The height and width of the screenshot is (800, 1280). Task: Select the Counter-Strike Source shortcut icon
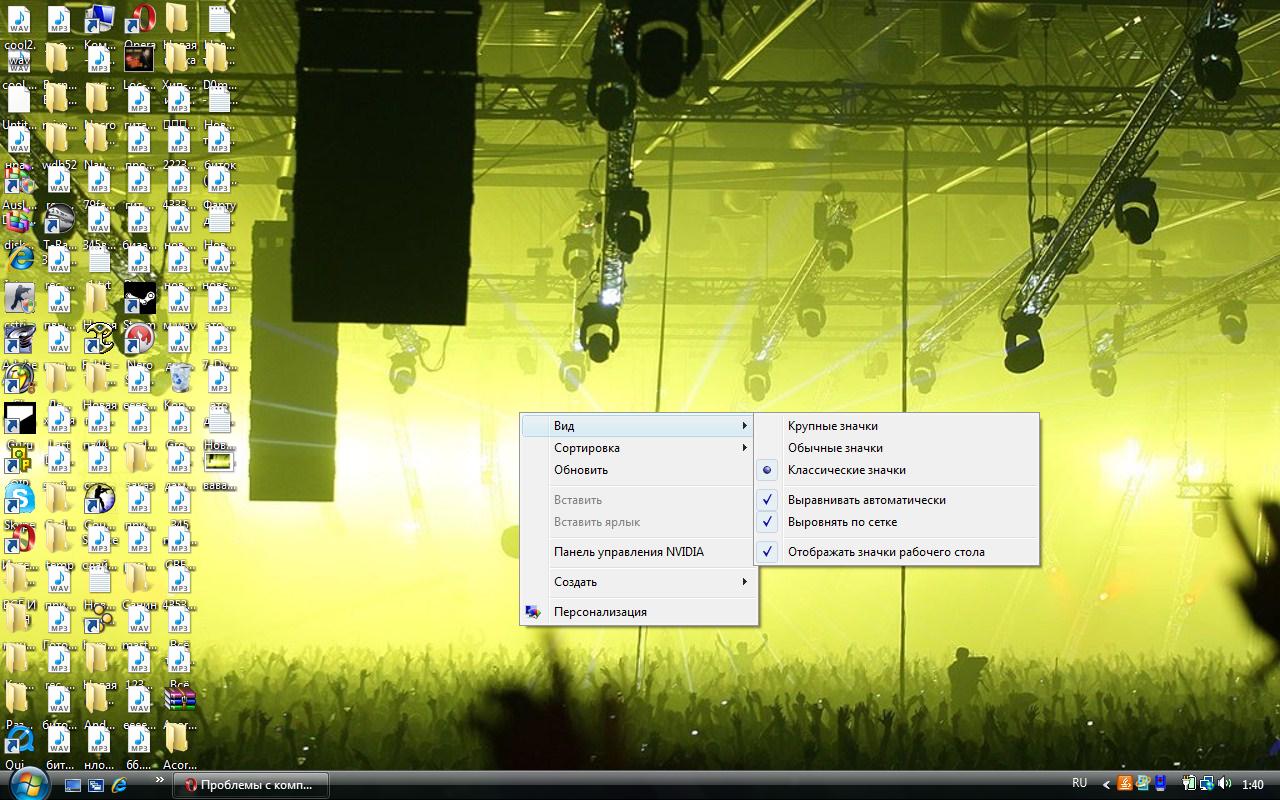click(x=99, y=498)
